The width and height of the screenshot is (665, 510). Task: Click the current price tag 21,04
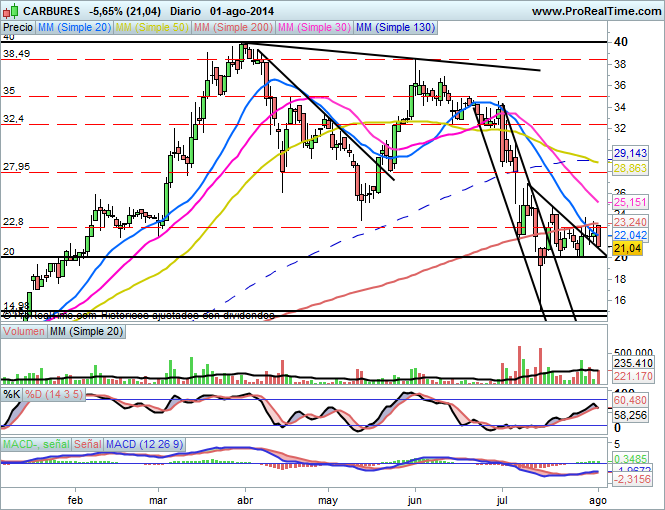pos(627,247)
